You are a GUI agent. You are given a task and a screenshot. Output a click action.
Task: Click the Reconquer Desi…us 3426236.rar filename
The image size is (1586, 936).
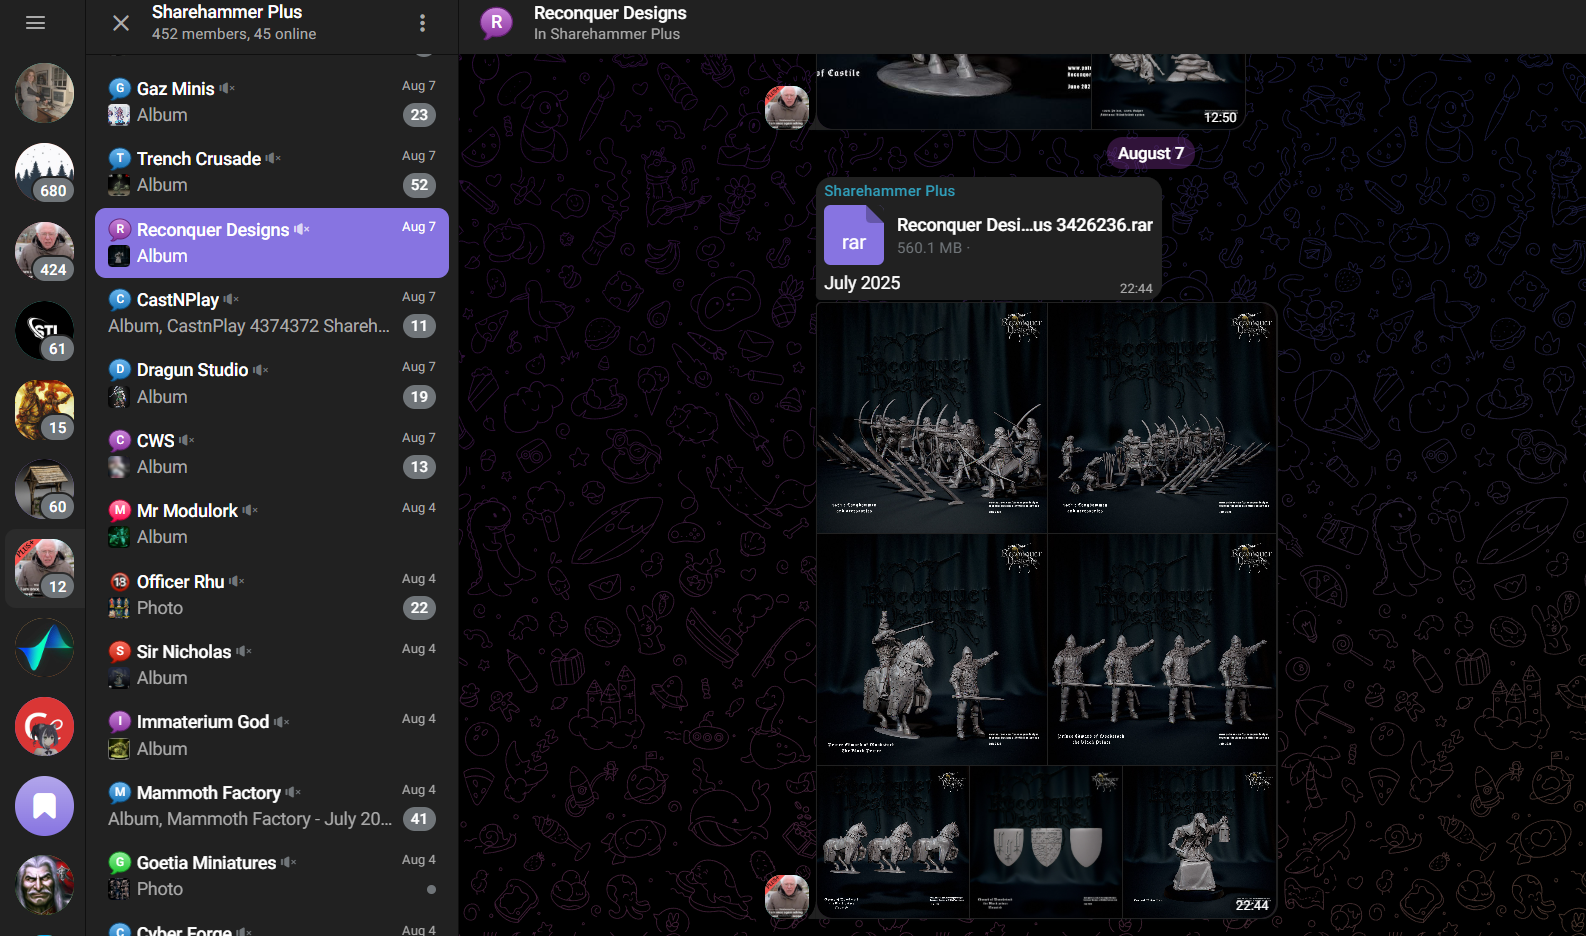tap(1025, 225)
